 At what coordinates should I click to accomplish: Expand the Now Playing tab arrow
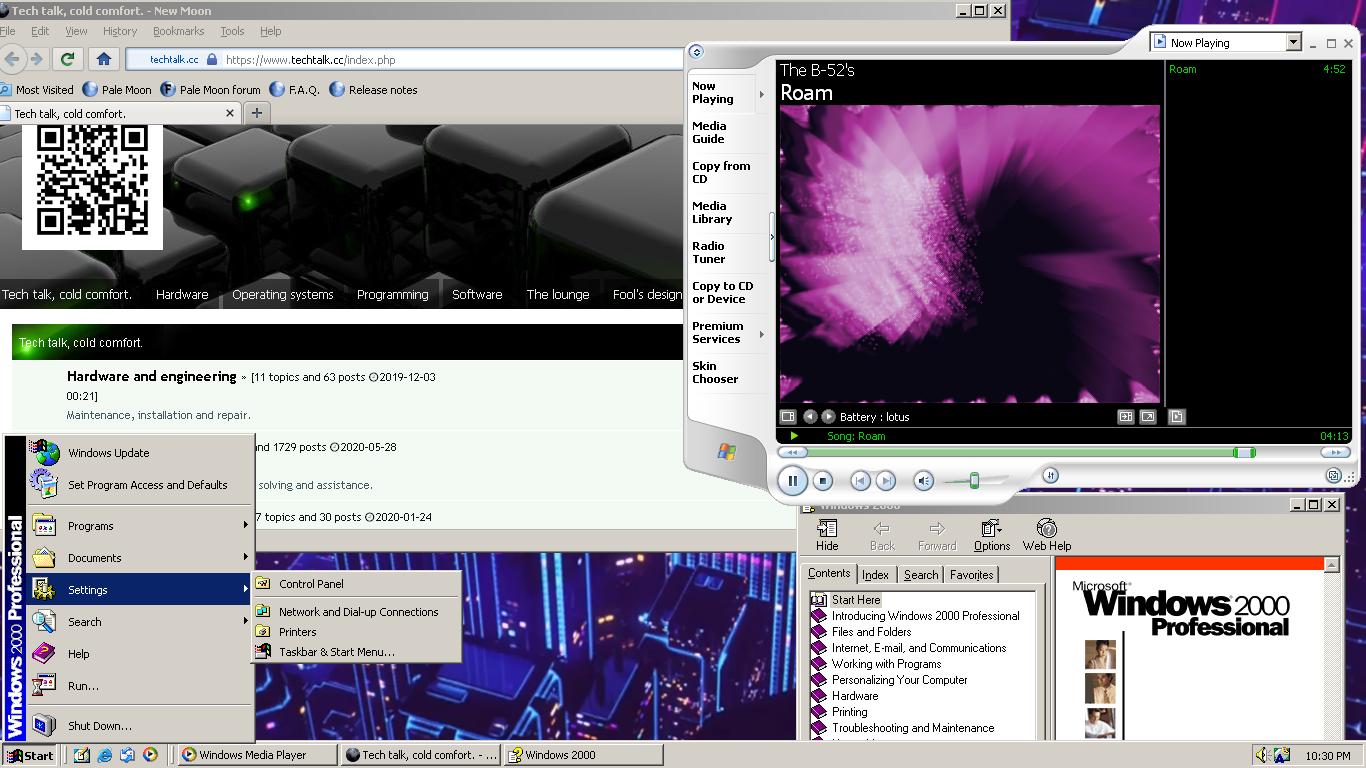tap(762, 94)
